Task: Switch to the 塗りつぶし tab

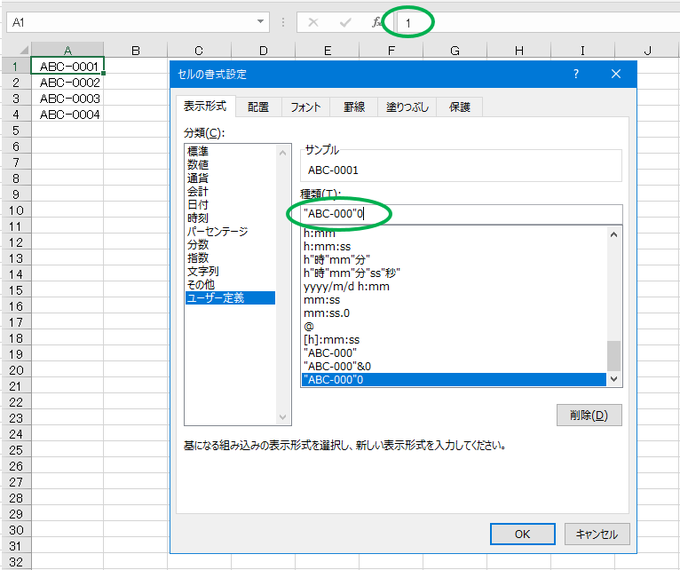Action: pyautogui.click(x=407, y=107)
